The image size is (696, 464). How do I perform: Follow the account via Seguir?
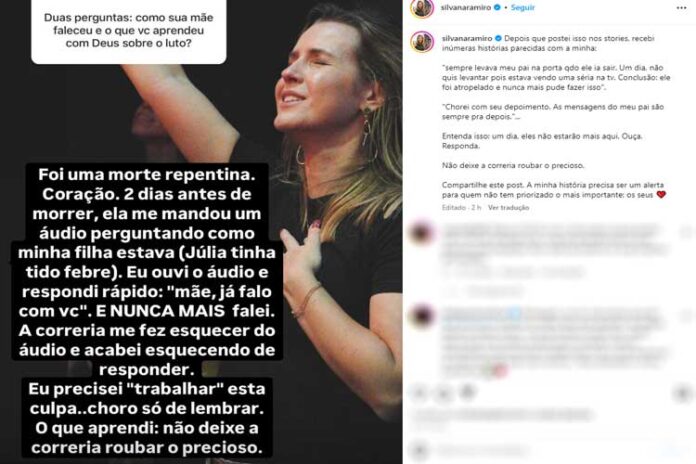[523, 8]
